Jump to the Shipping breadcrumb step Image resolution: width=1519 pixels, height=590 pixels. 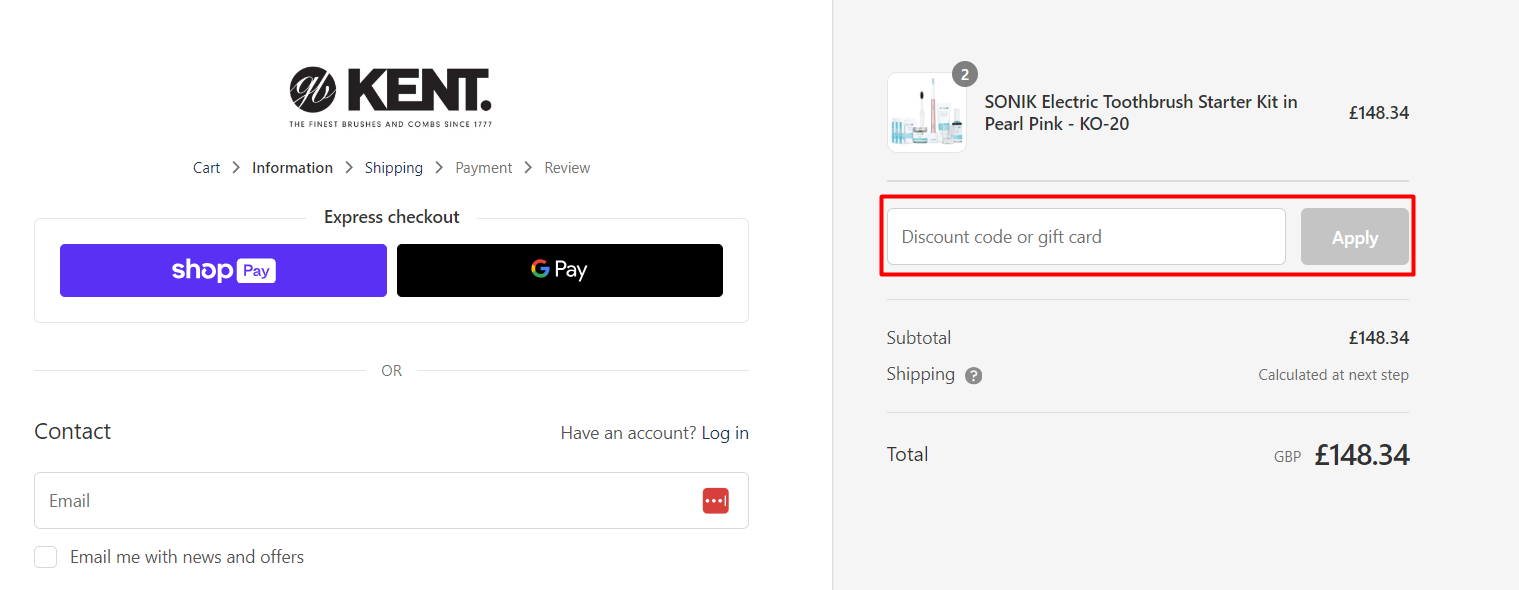(393, 168)
